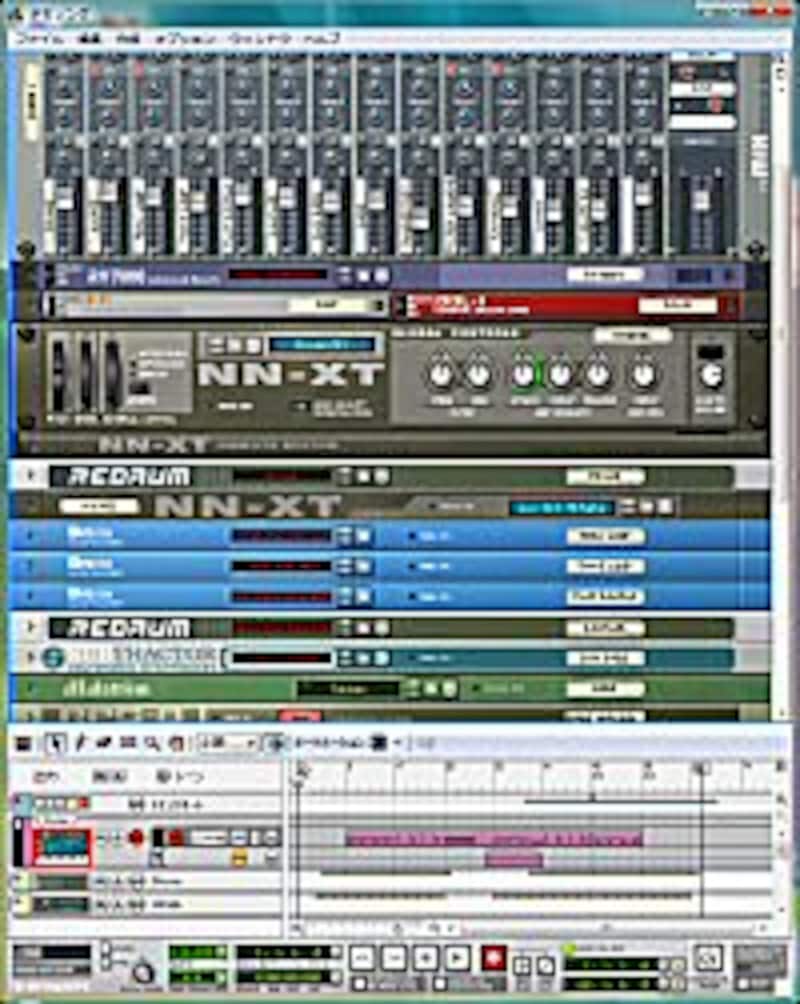Open the ファイル menu

(x=40, y=39)
